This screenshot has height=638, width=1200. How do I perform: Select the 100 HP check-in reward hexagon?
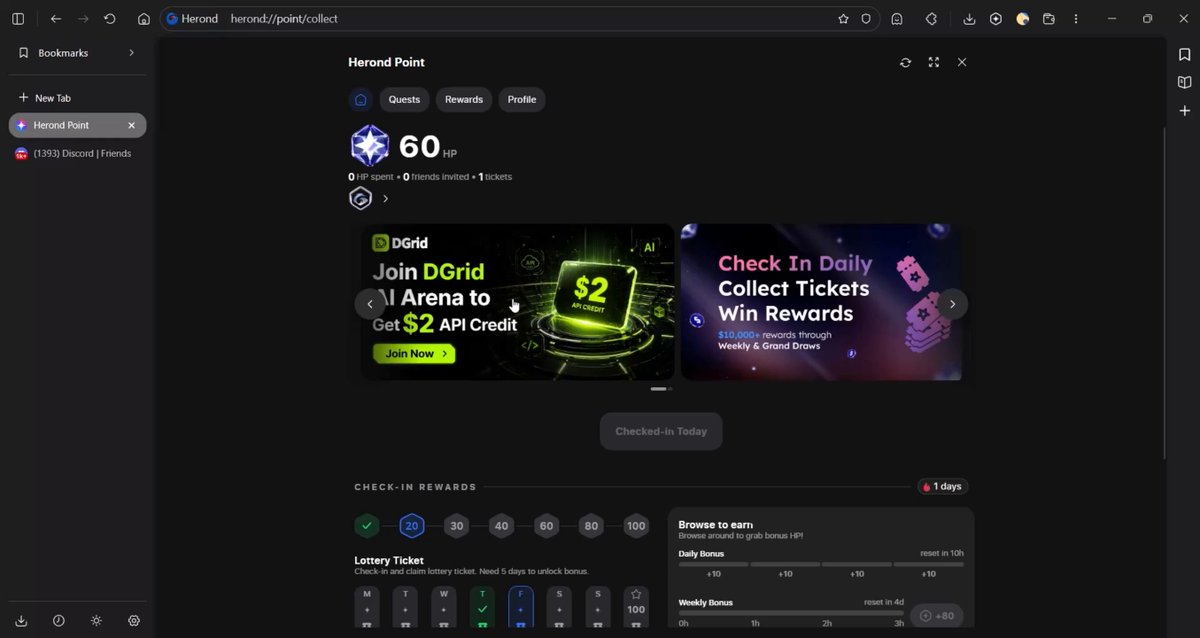[635, 525]
